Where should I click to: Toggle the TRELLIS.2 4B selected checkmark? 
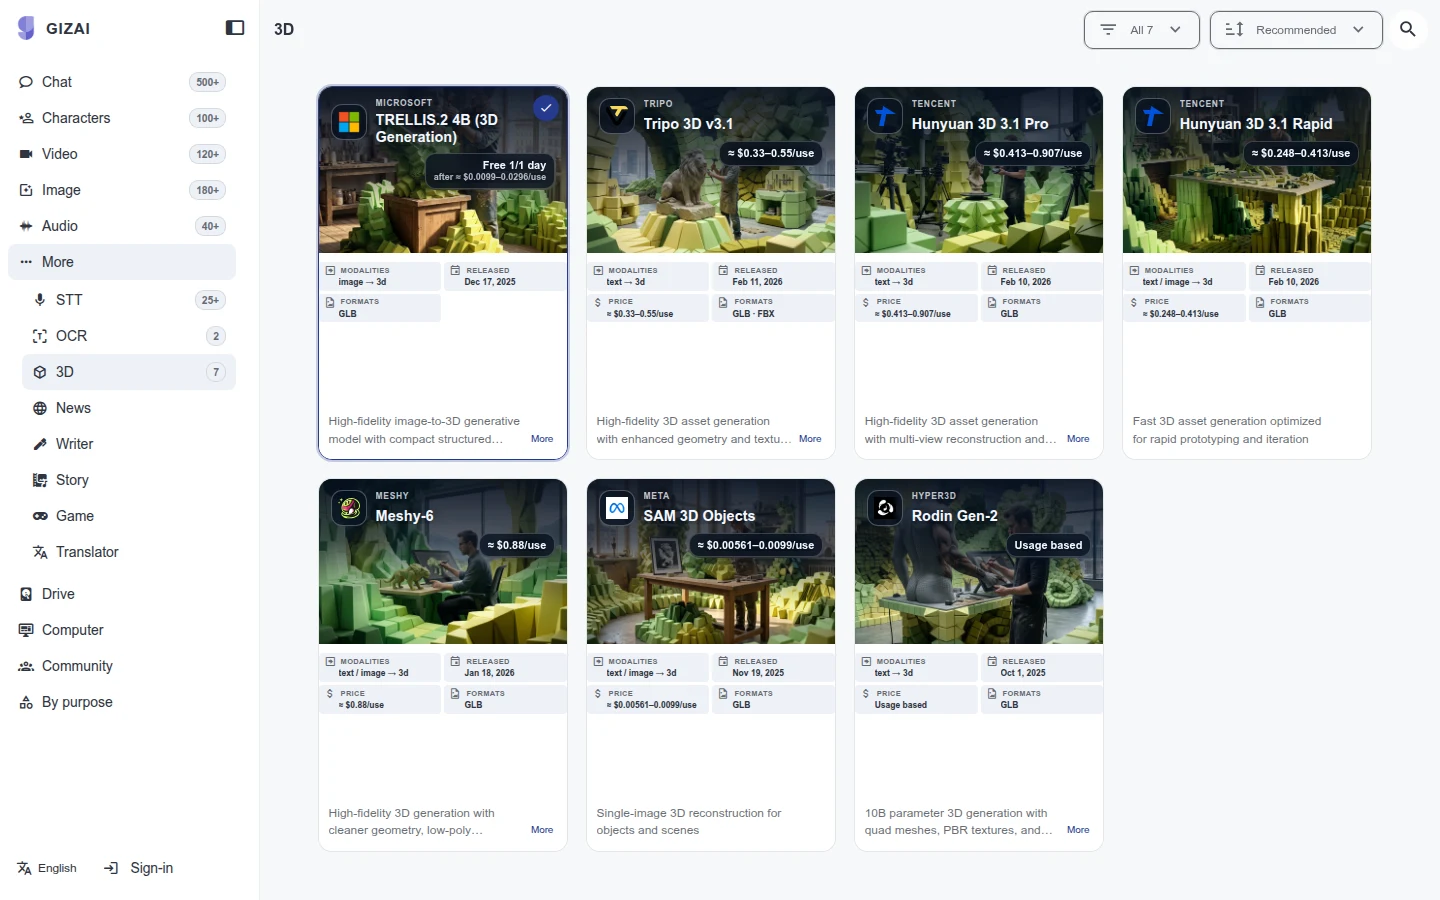pos(545,107)
